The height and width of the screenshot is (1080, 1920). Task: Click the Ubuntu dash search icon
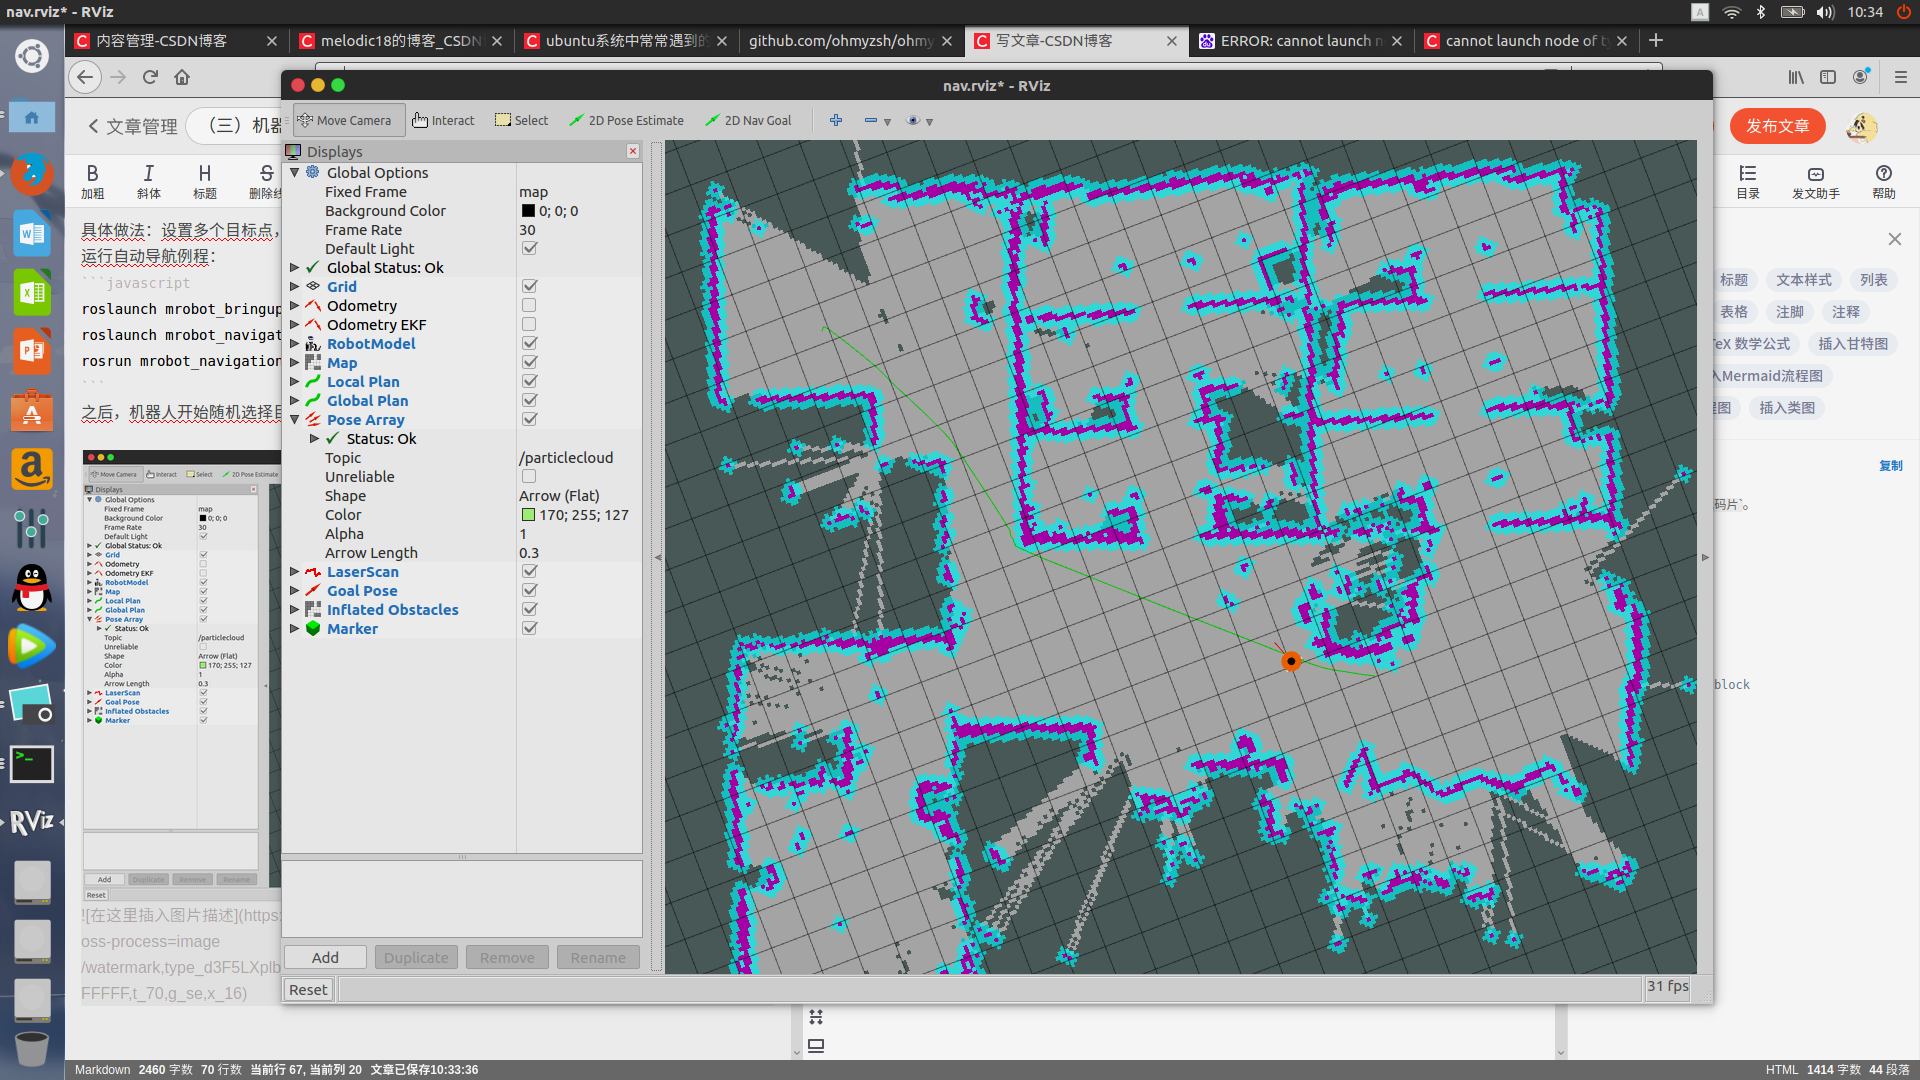pos(32,56)
